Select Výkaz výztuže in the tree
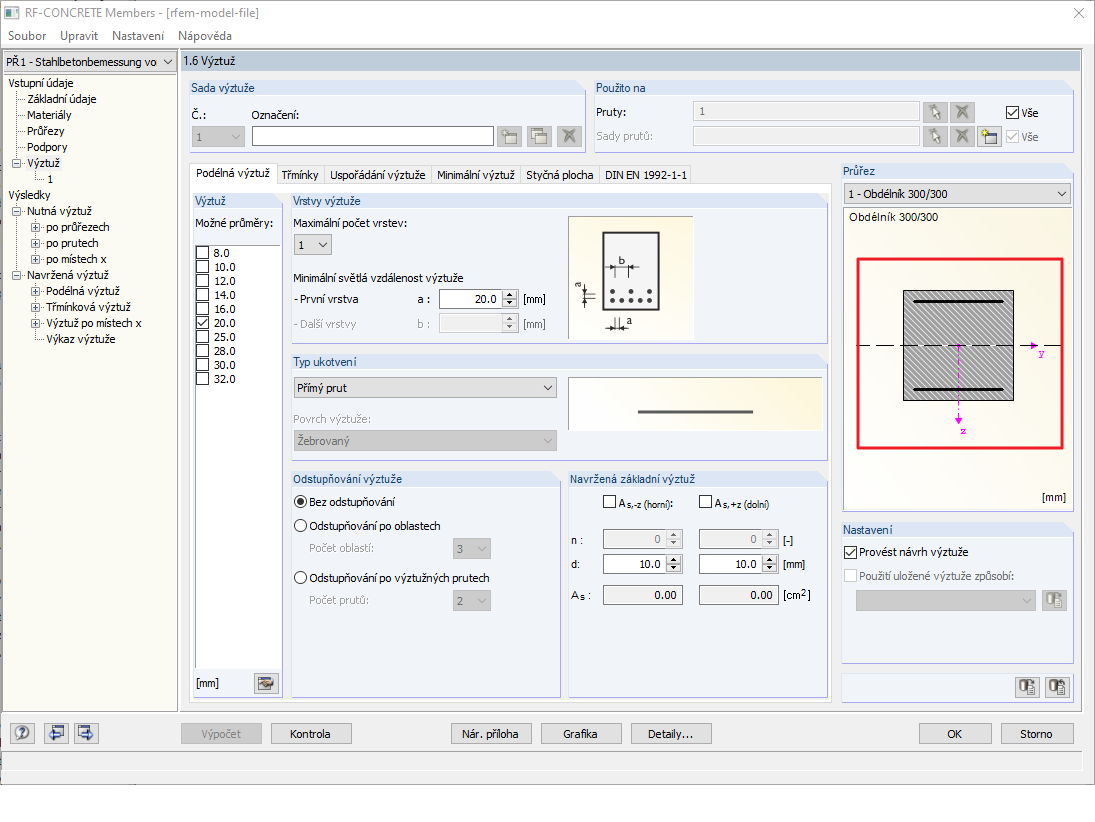The height and width of the screenshot is (822, 1095). [x=81, y=339]
